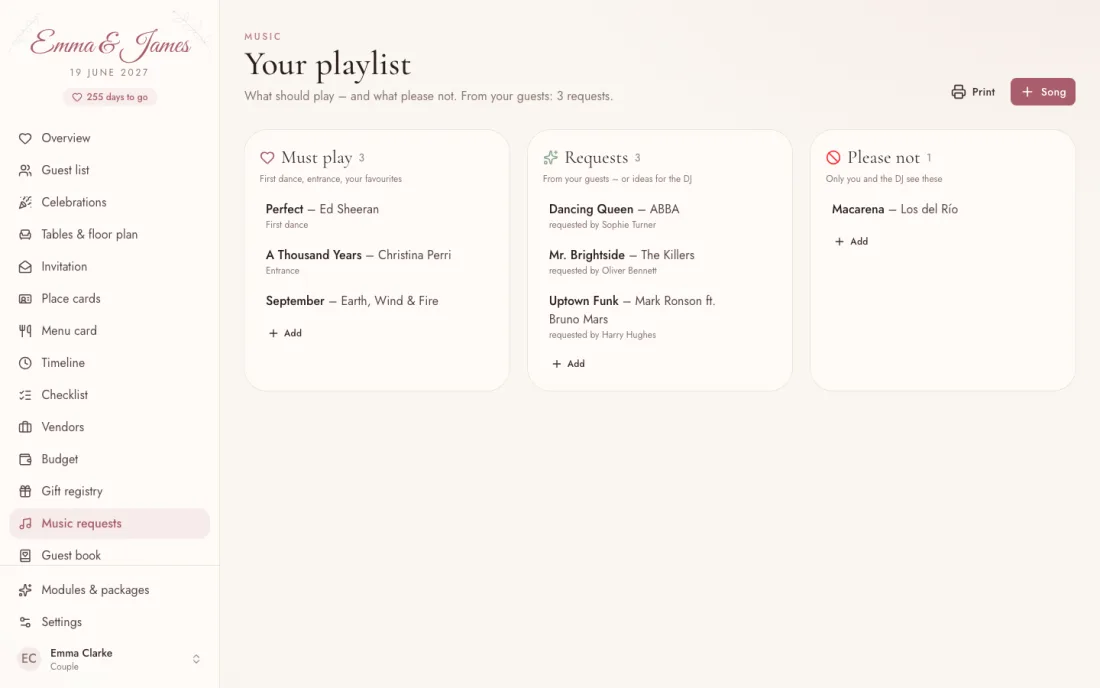This screenshot has height=688, width=1100.
Task: Add a song to Must play
Action: 285,333
